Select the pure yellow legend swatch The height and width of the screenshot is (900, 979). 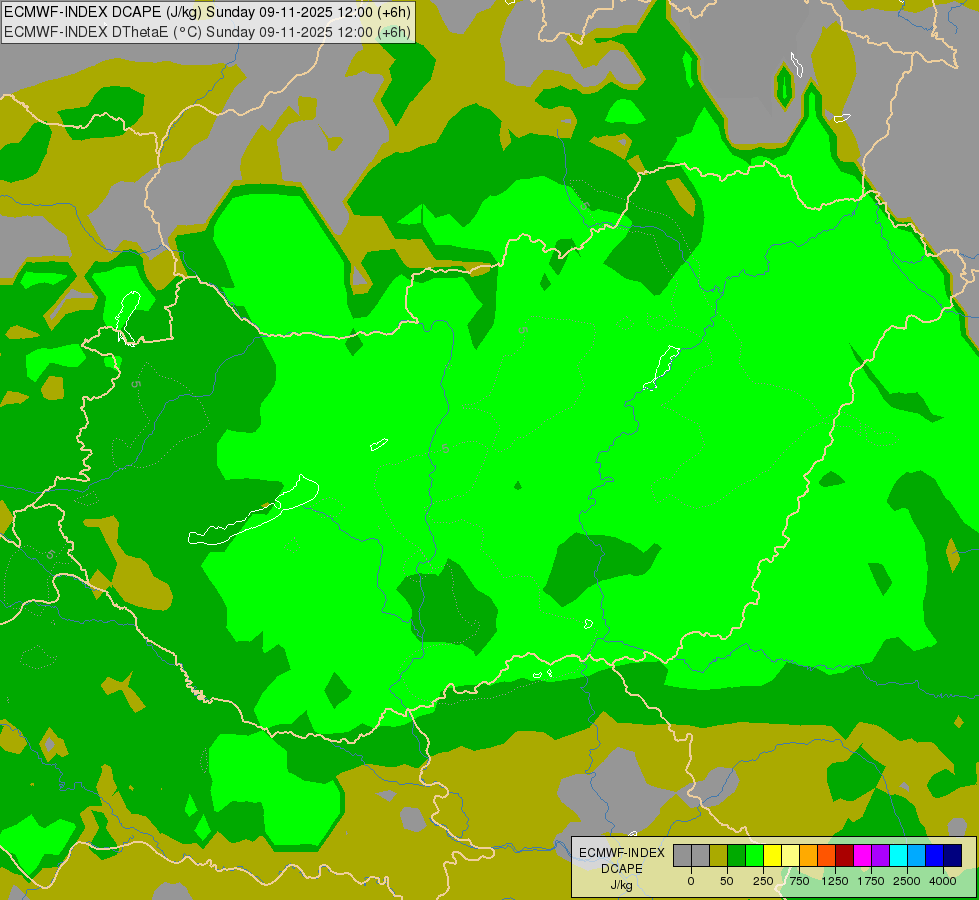click(772, 855)
